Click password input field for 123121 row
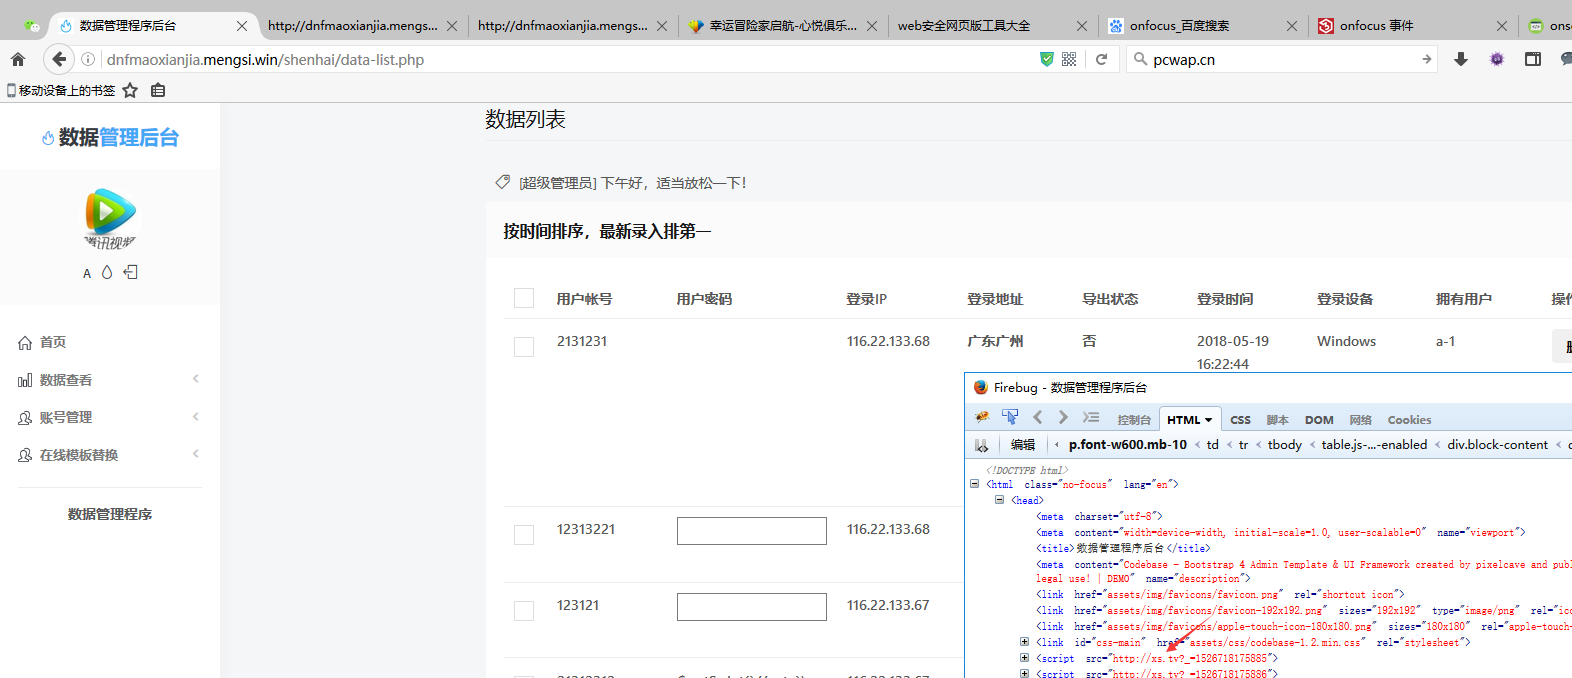 [752, 607]
